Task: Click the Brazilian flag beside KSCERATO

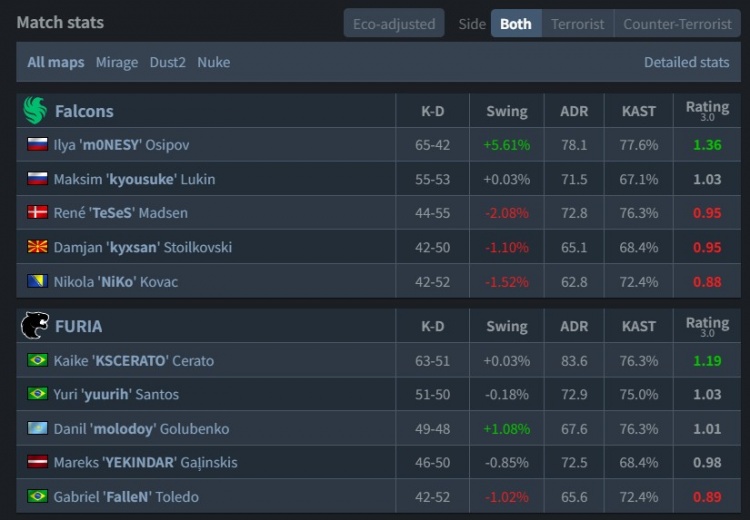Action: (38, 360)
